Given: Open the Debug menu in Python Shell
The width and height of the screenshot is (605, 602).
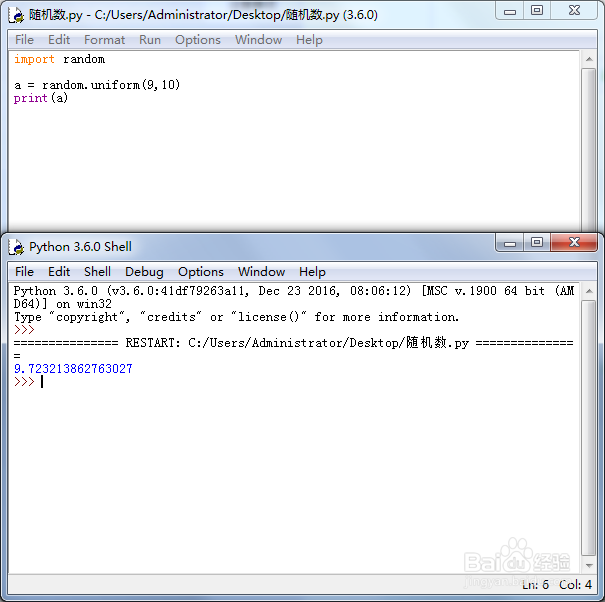Looking at the screenshot, I should 144,272.
